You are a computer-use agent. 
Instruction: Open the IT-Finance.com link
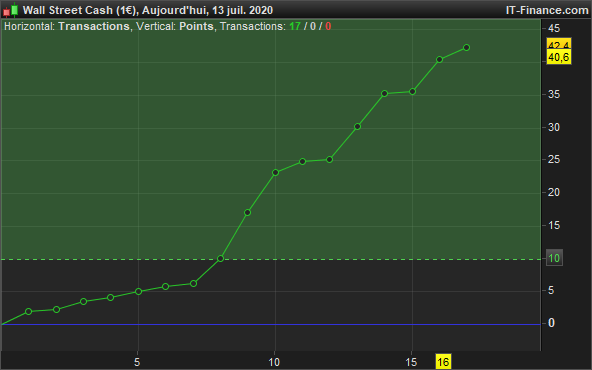(x=547, y=10)
